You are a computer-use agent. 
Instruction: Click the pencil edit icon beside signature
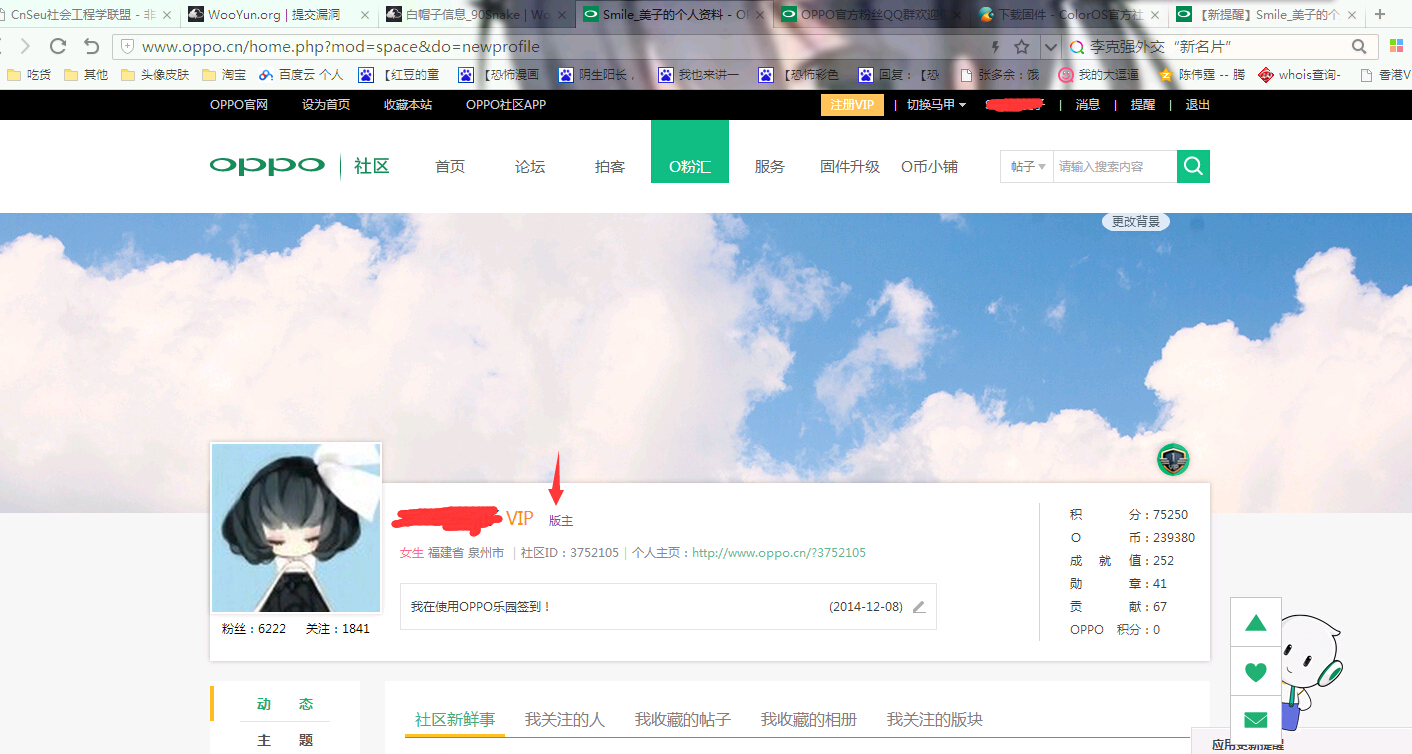tap(919, 607)
